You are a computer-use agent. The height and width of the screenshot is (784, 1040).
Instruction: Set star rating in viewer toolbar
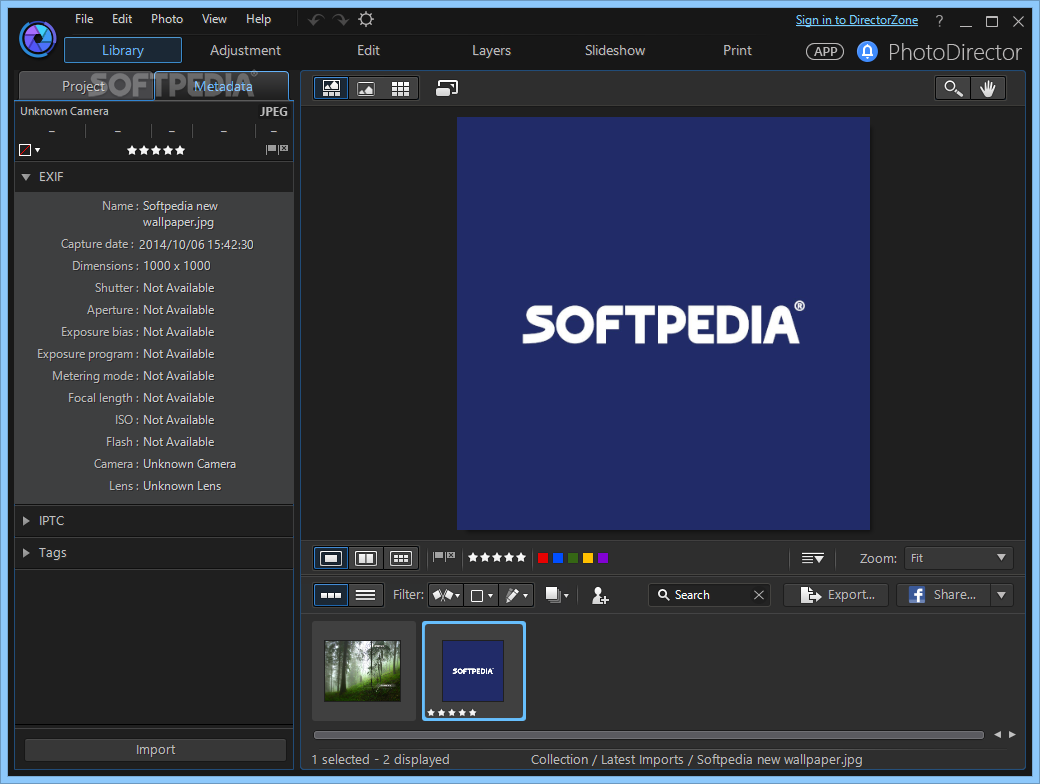[497, 558]
